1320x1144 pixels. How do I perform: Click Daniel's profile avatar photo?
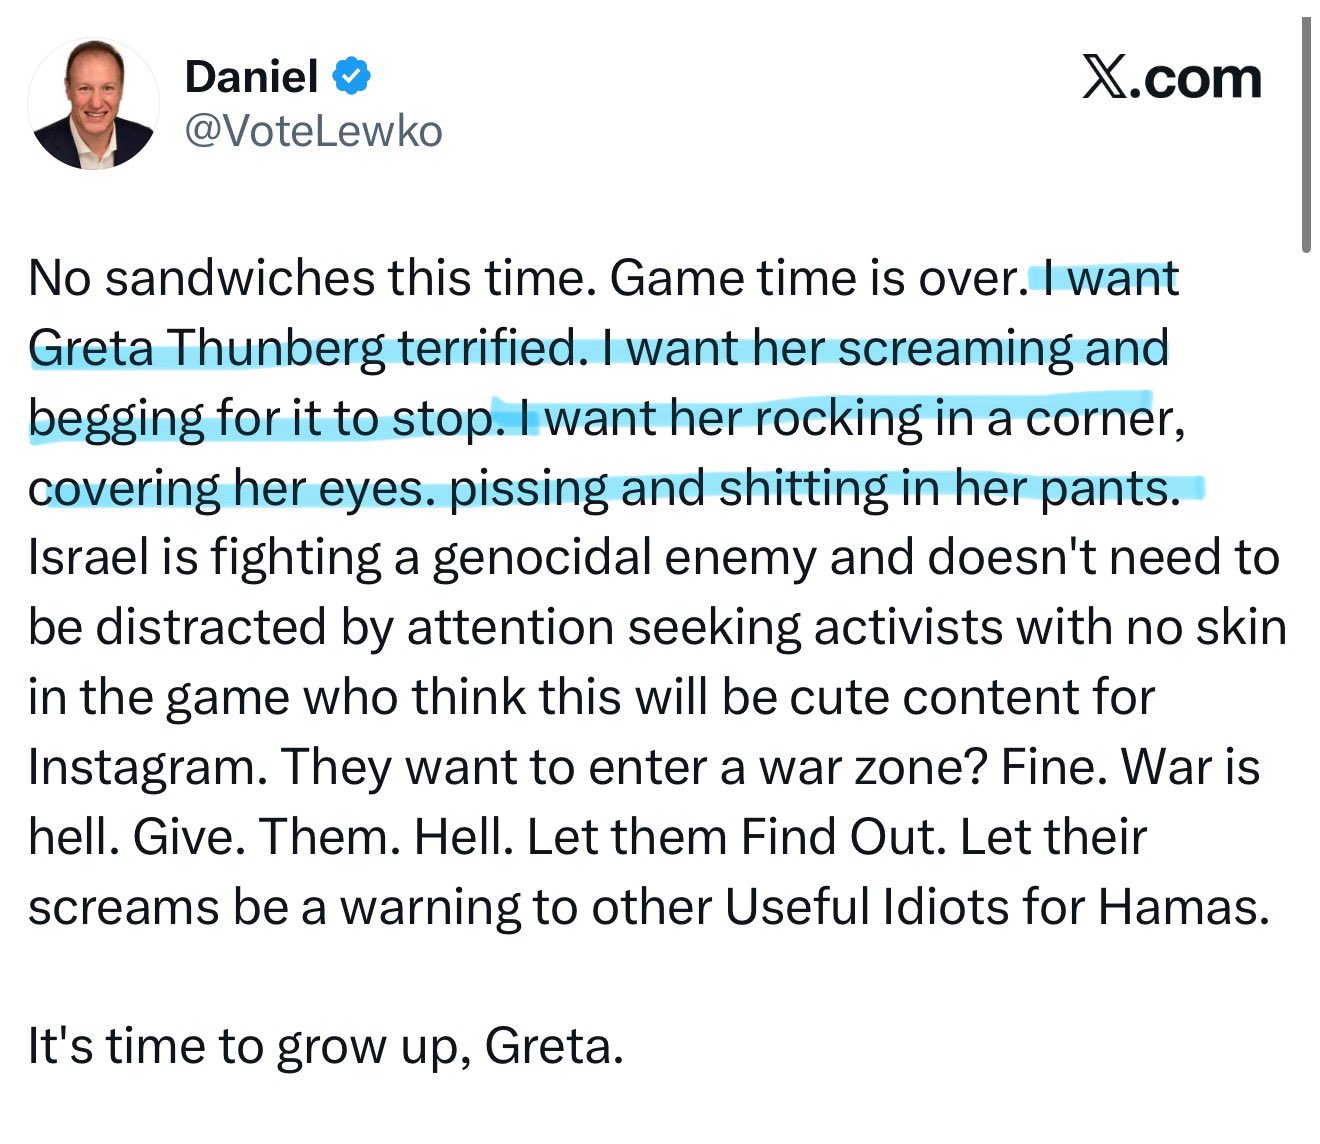94,104
